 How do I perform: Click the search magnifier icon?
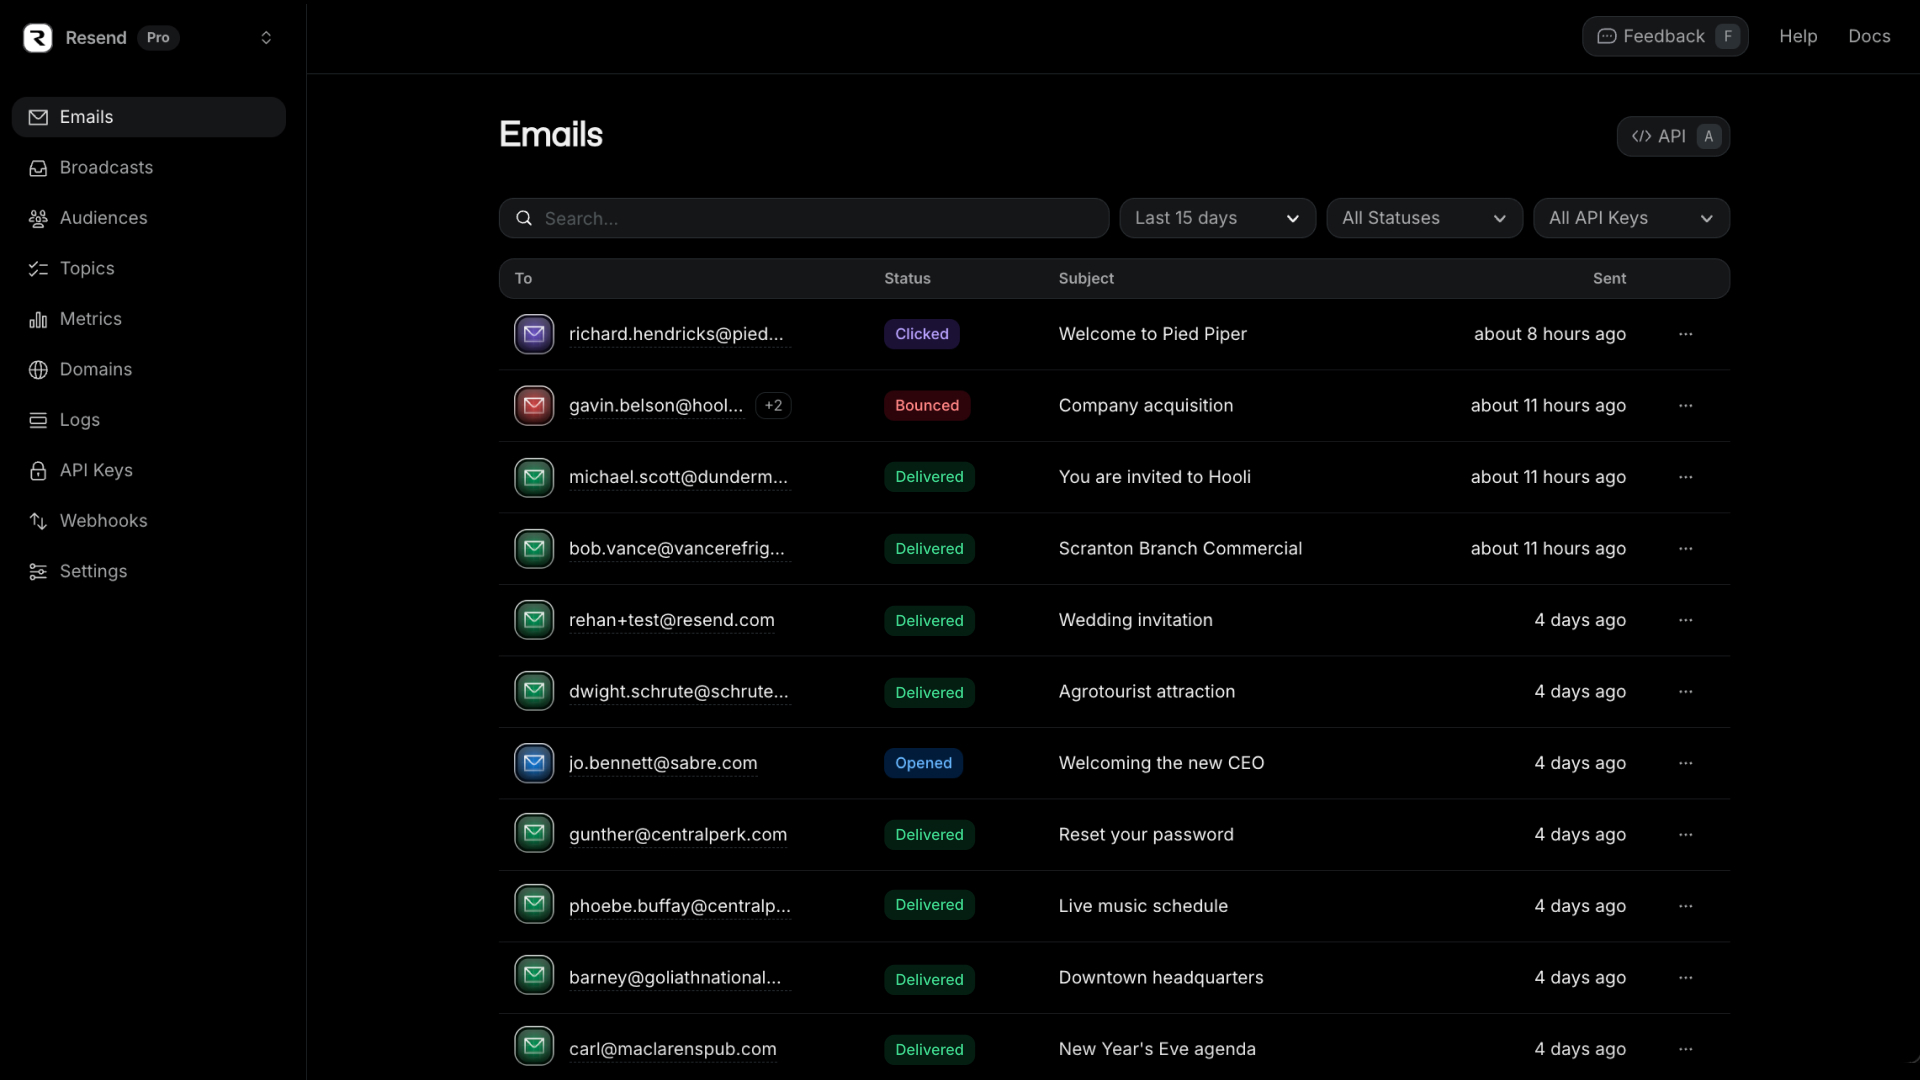pyautogui.click(x=523, y=218)
